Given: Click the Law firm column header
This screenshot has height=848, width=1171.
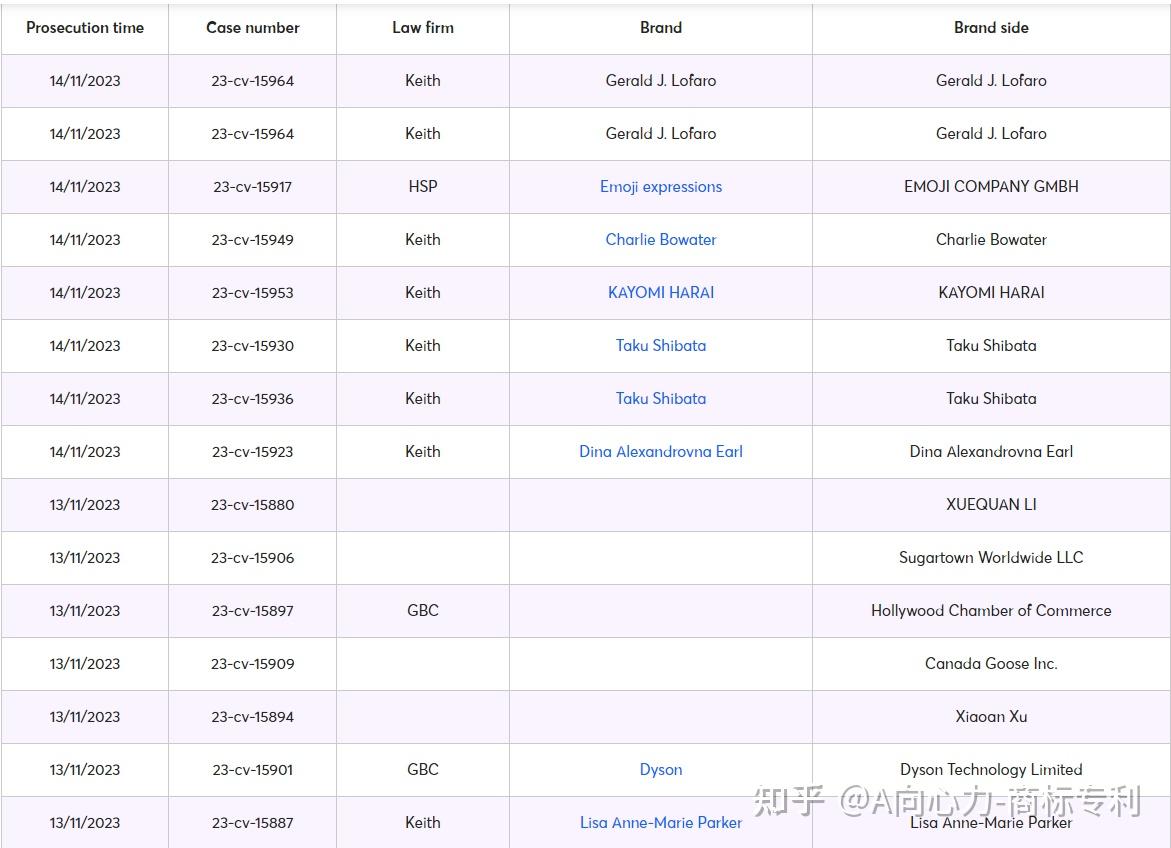Looking at the screenshot, I should click(423, 28).
